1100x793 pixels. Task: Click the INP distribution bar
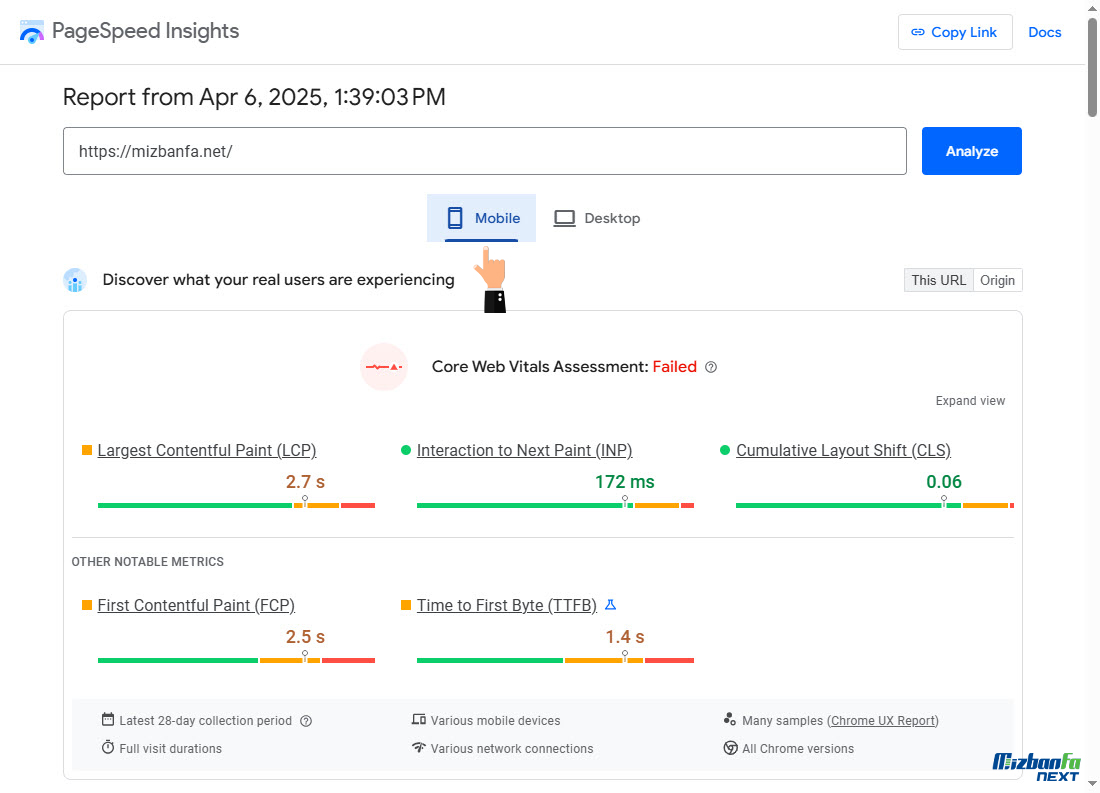click(x=555, y=505)
